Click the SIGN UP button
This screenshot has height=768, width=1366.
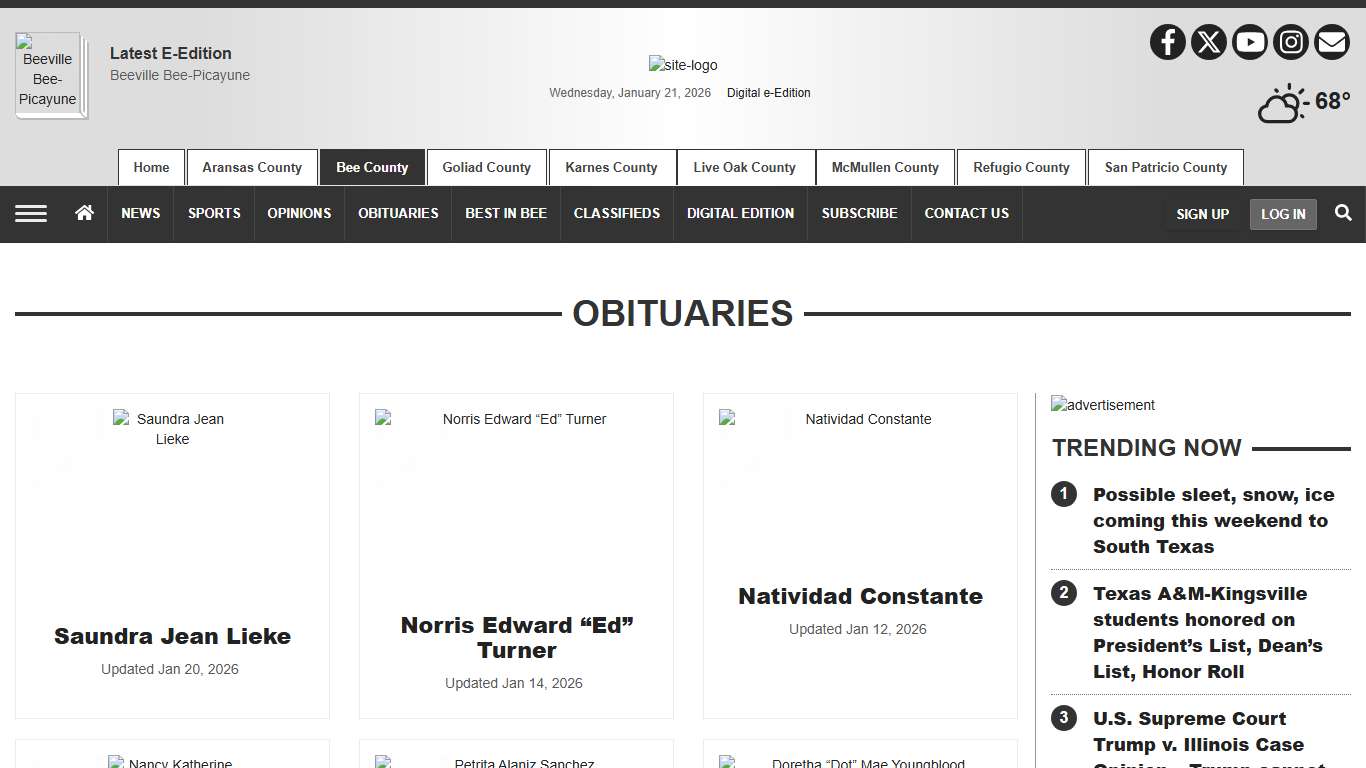click(1202, 214)
